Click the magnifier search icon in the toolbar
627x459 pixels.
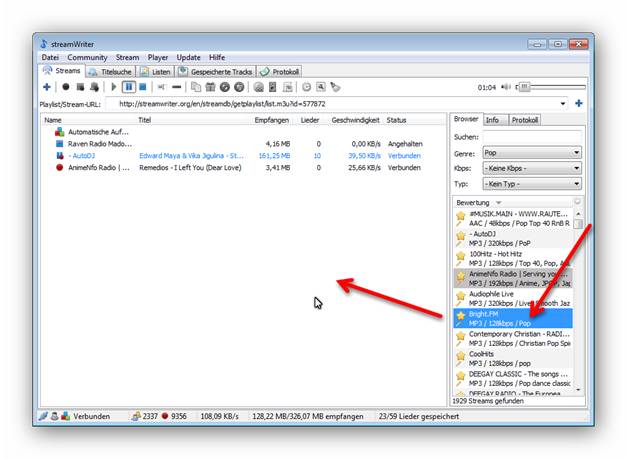[321, 87]
